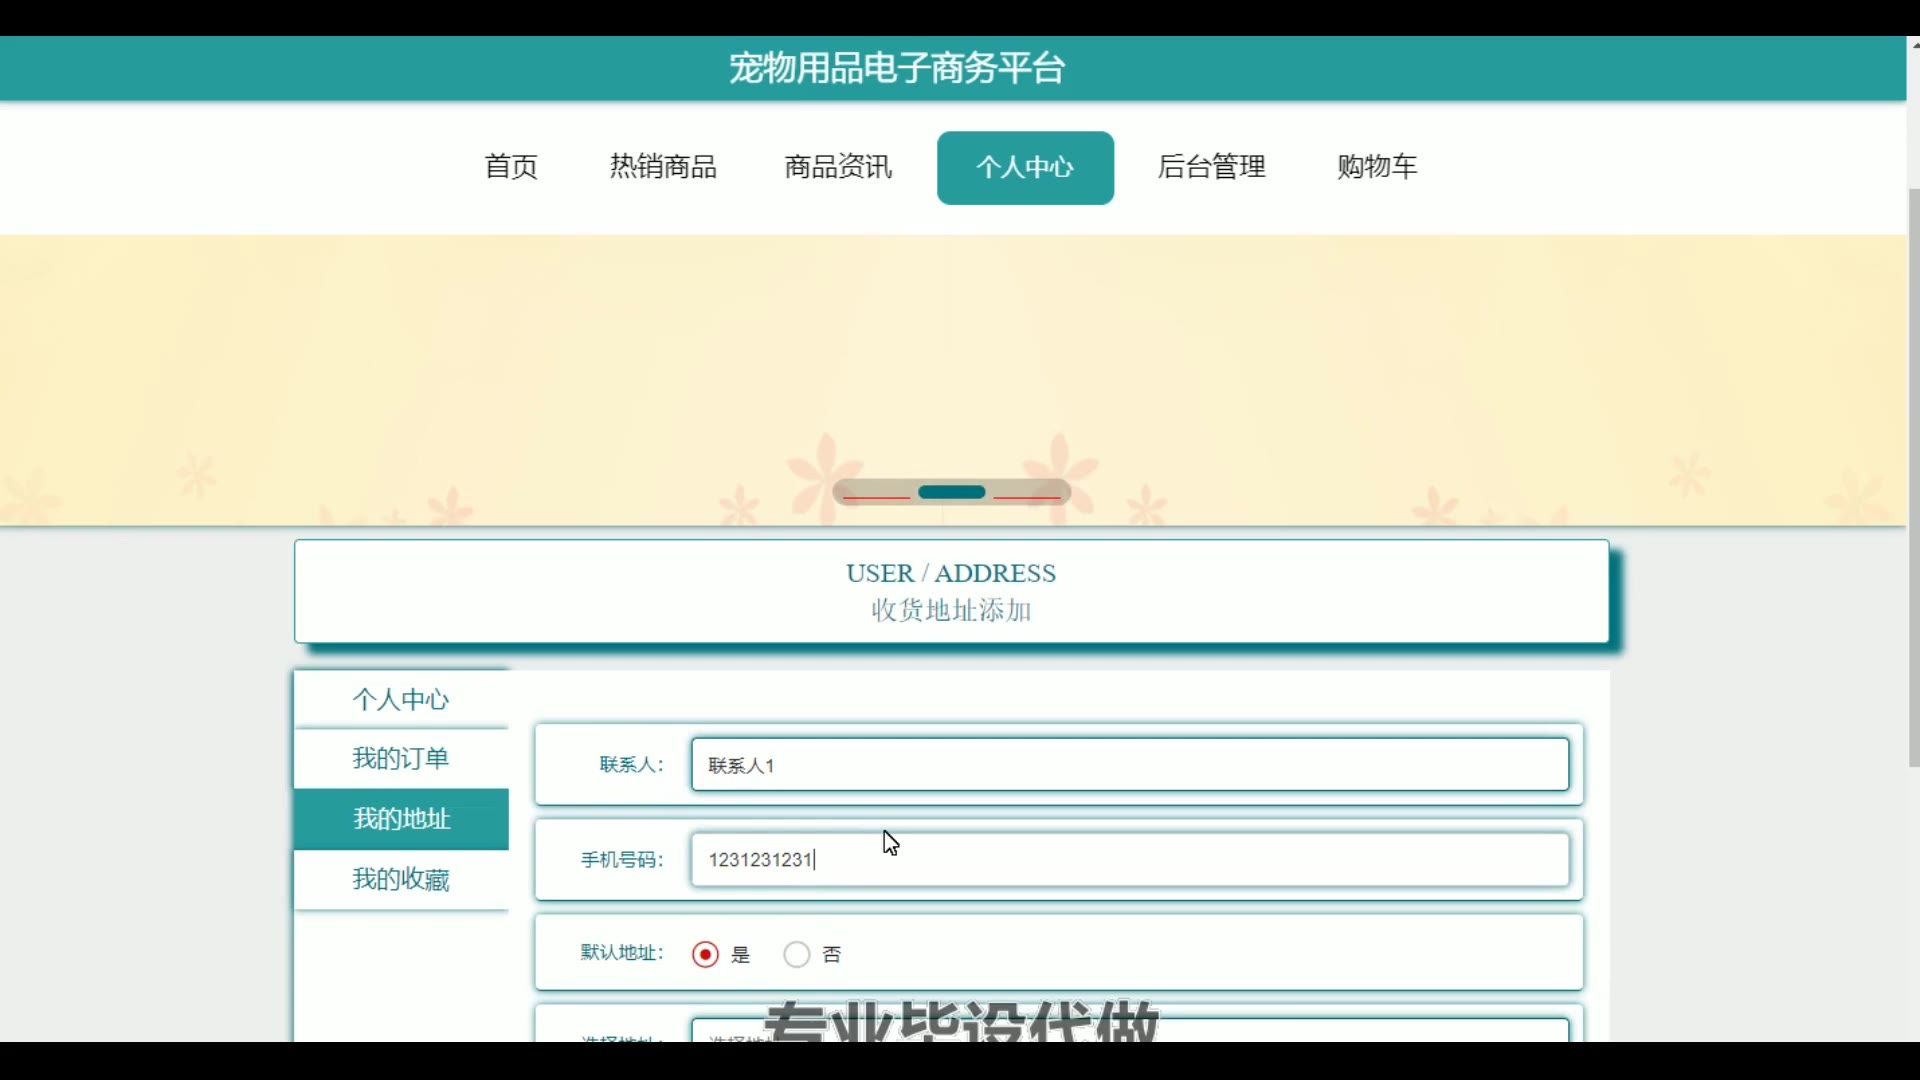Click the 默认地址 field label
This screenshot has width=1920, height=1080.
click(x=622, y=953)
